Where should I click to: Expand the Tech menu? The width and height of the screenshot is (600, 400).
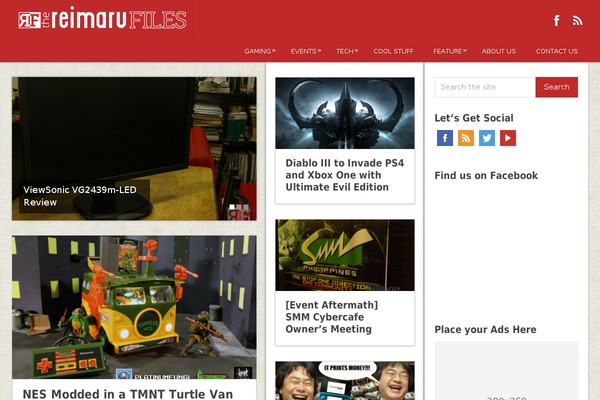pyautogui.click(x=347, y=51)
